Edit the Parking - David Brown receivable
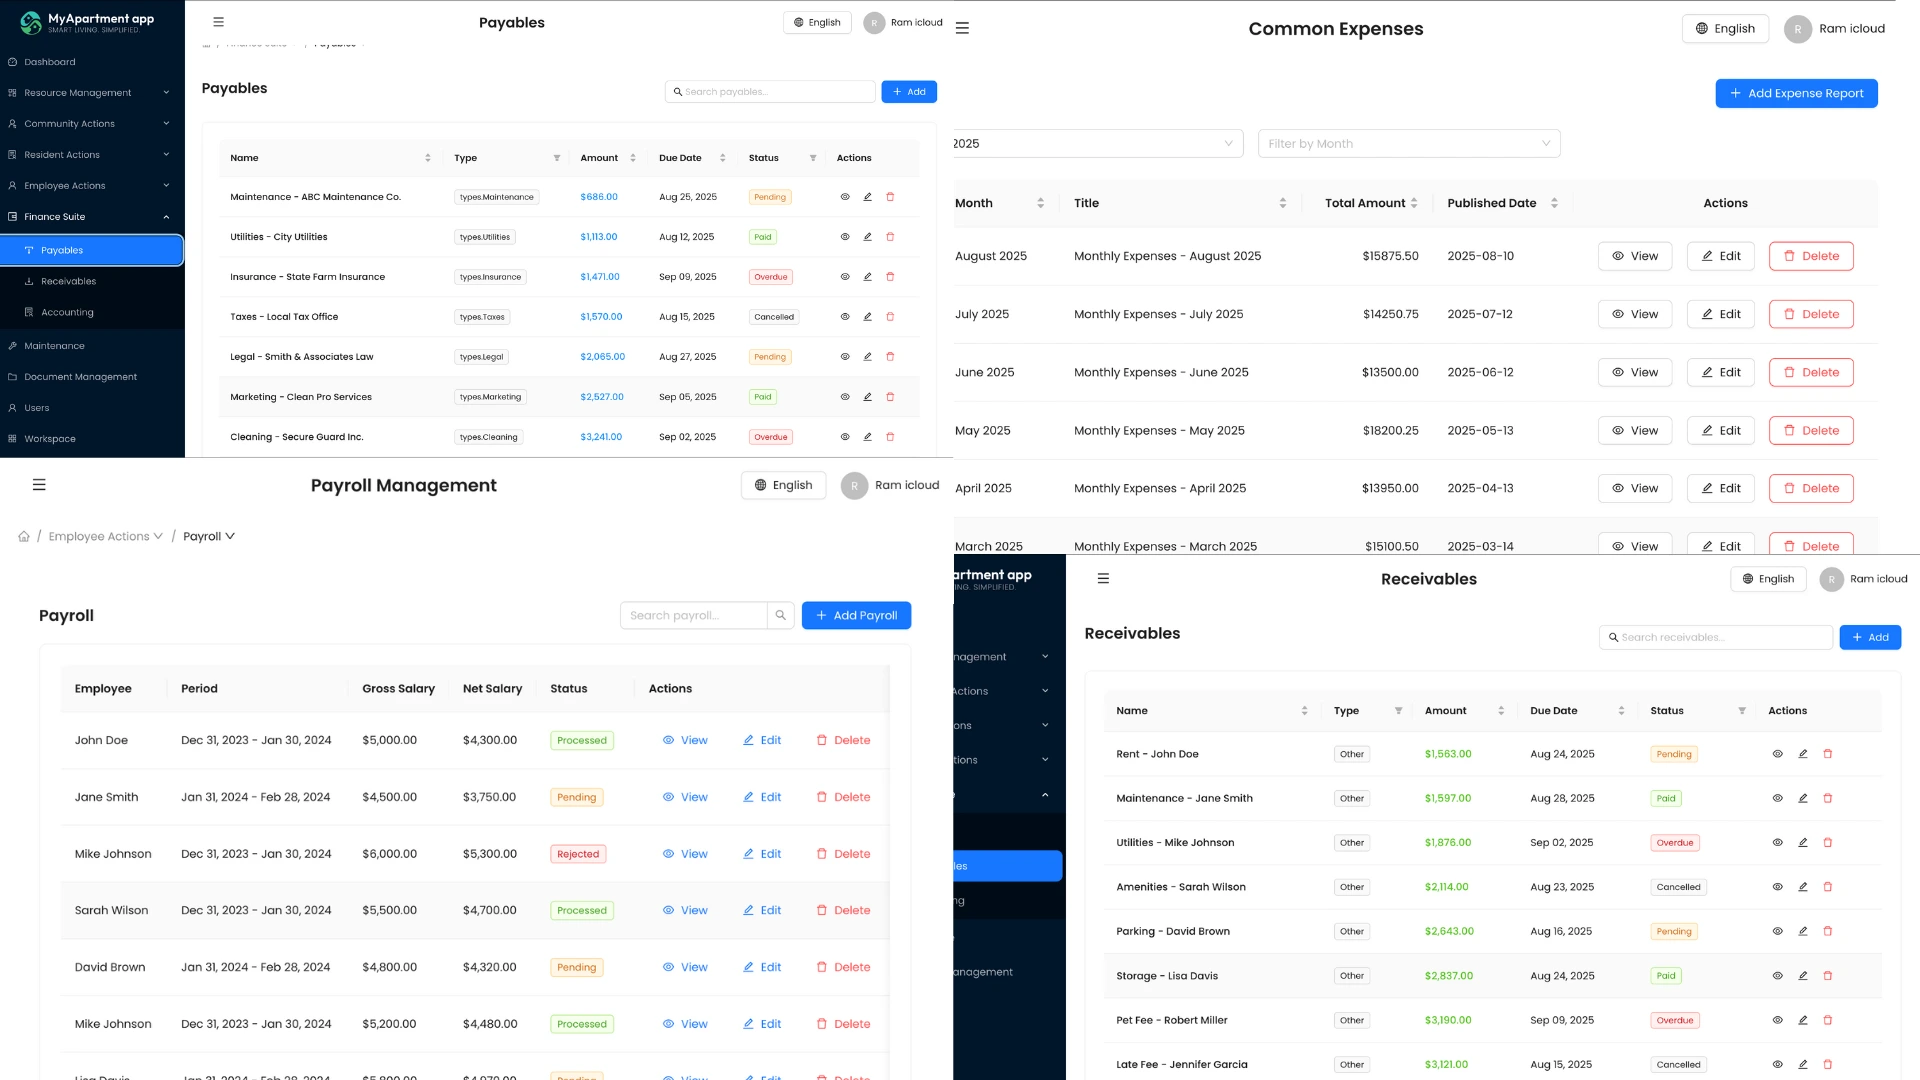 point(1803,931)
